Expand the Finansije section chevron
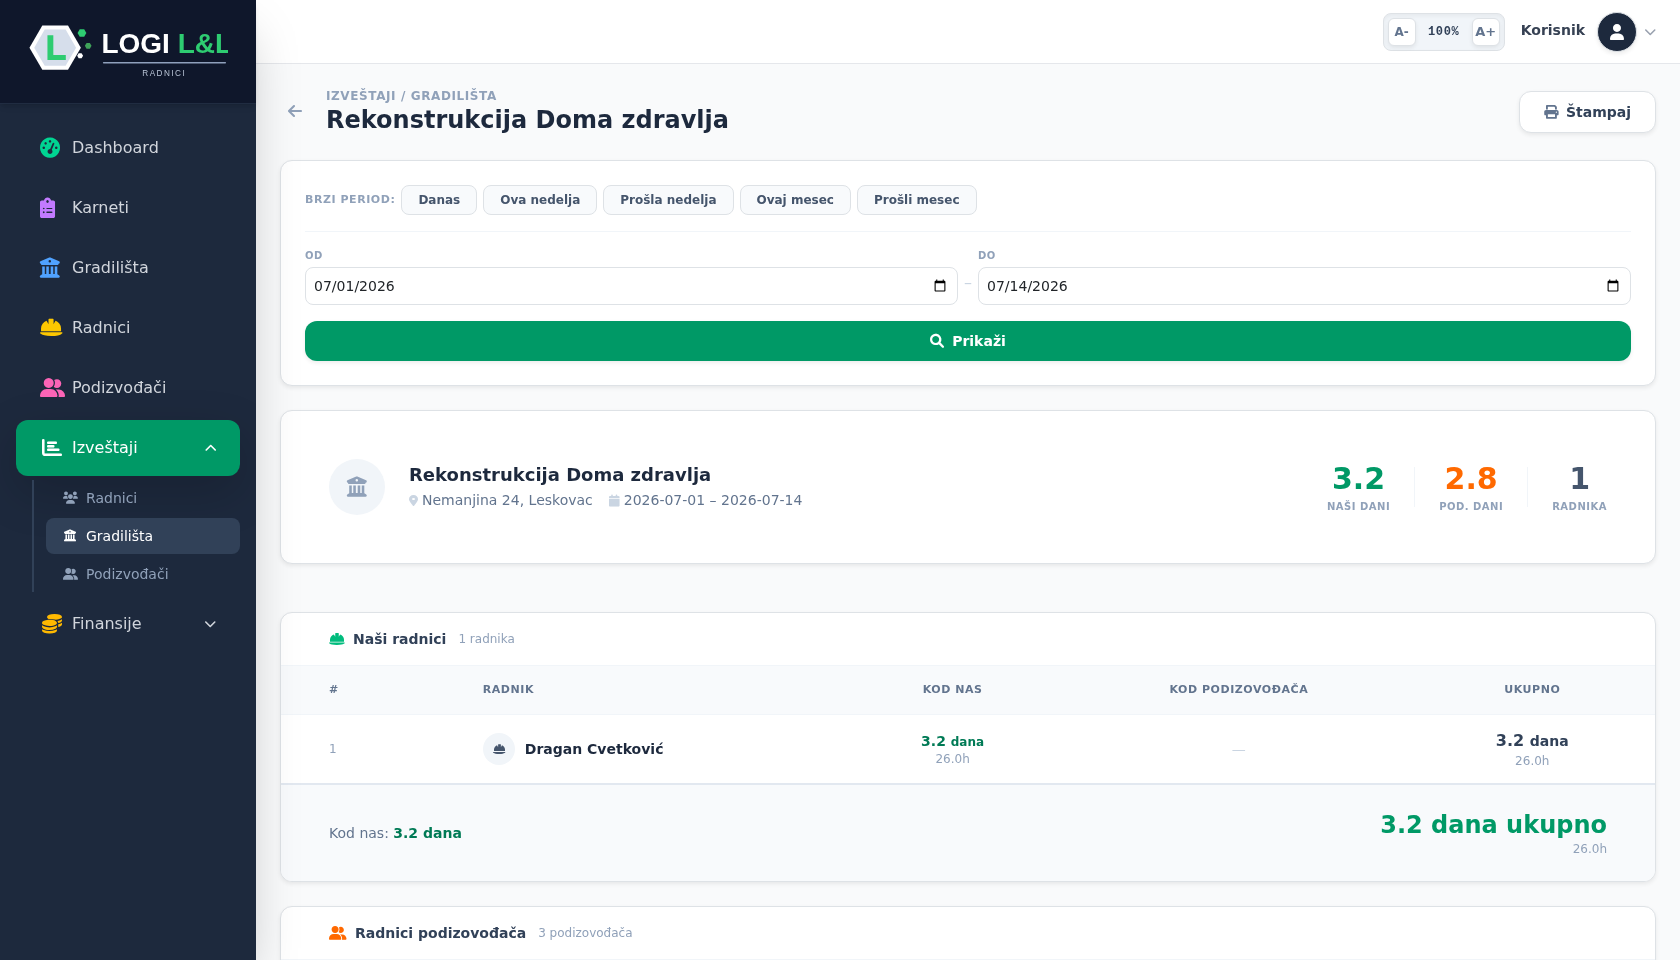The width and height of the screenshot is (1680, 960). (211, 624)
